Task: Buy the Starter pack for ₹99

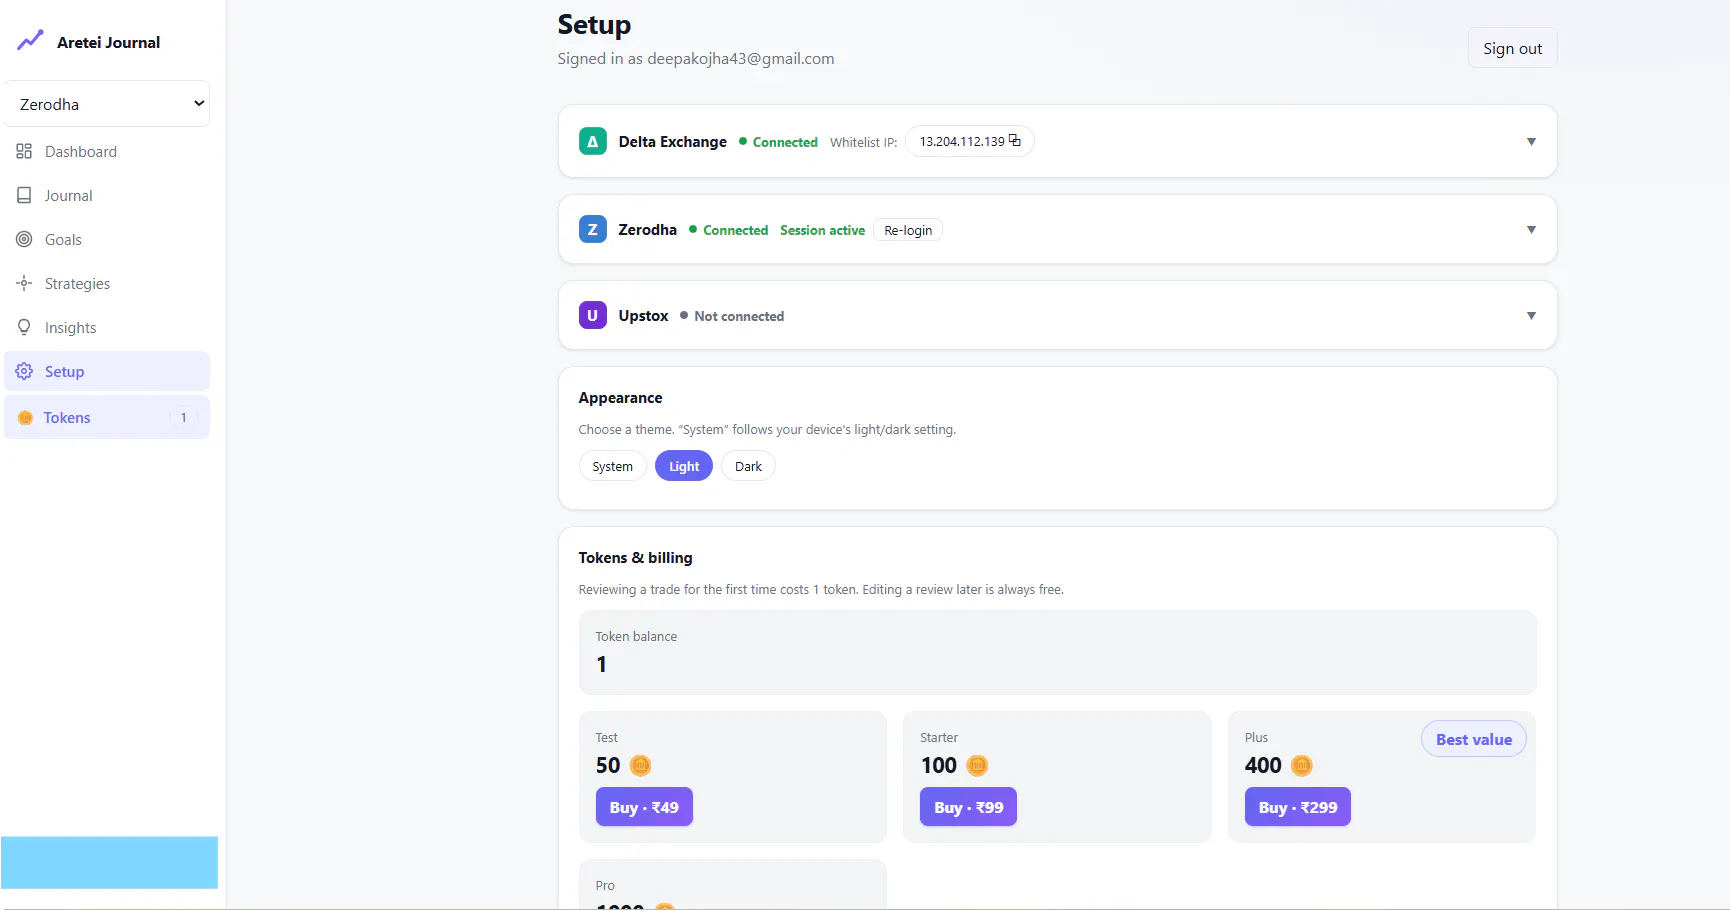Action: (968, 807)
